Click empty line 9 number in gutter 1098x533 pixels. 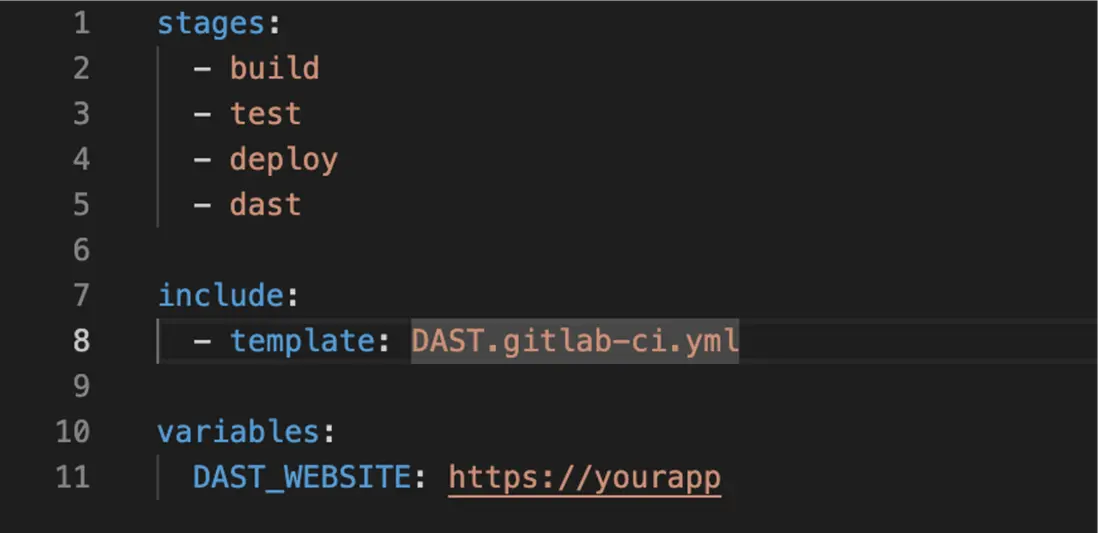point(81,386)
